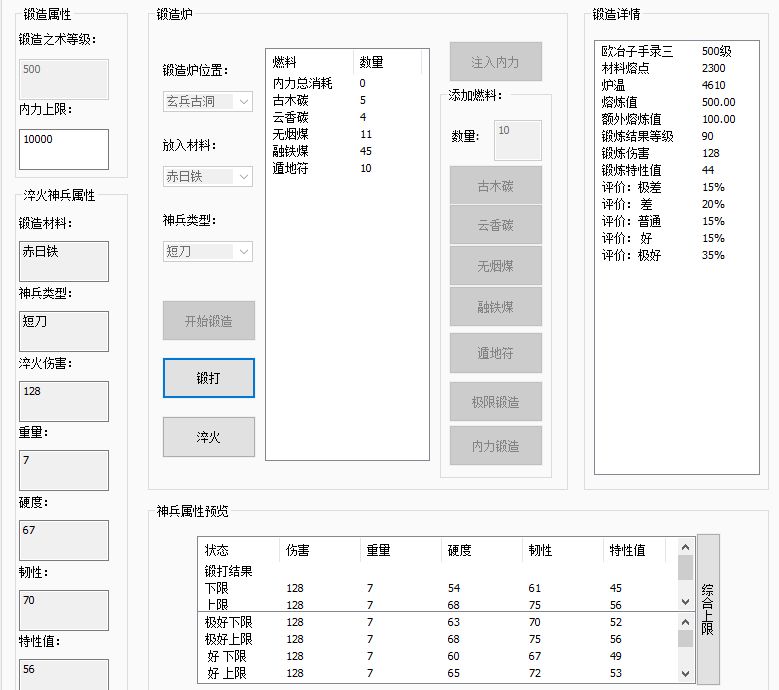779x690 pixels.
Task: Add fuel with the 古木碳 button
Action: (x=496, y=185)
